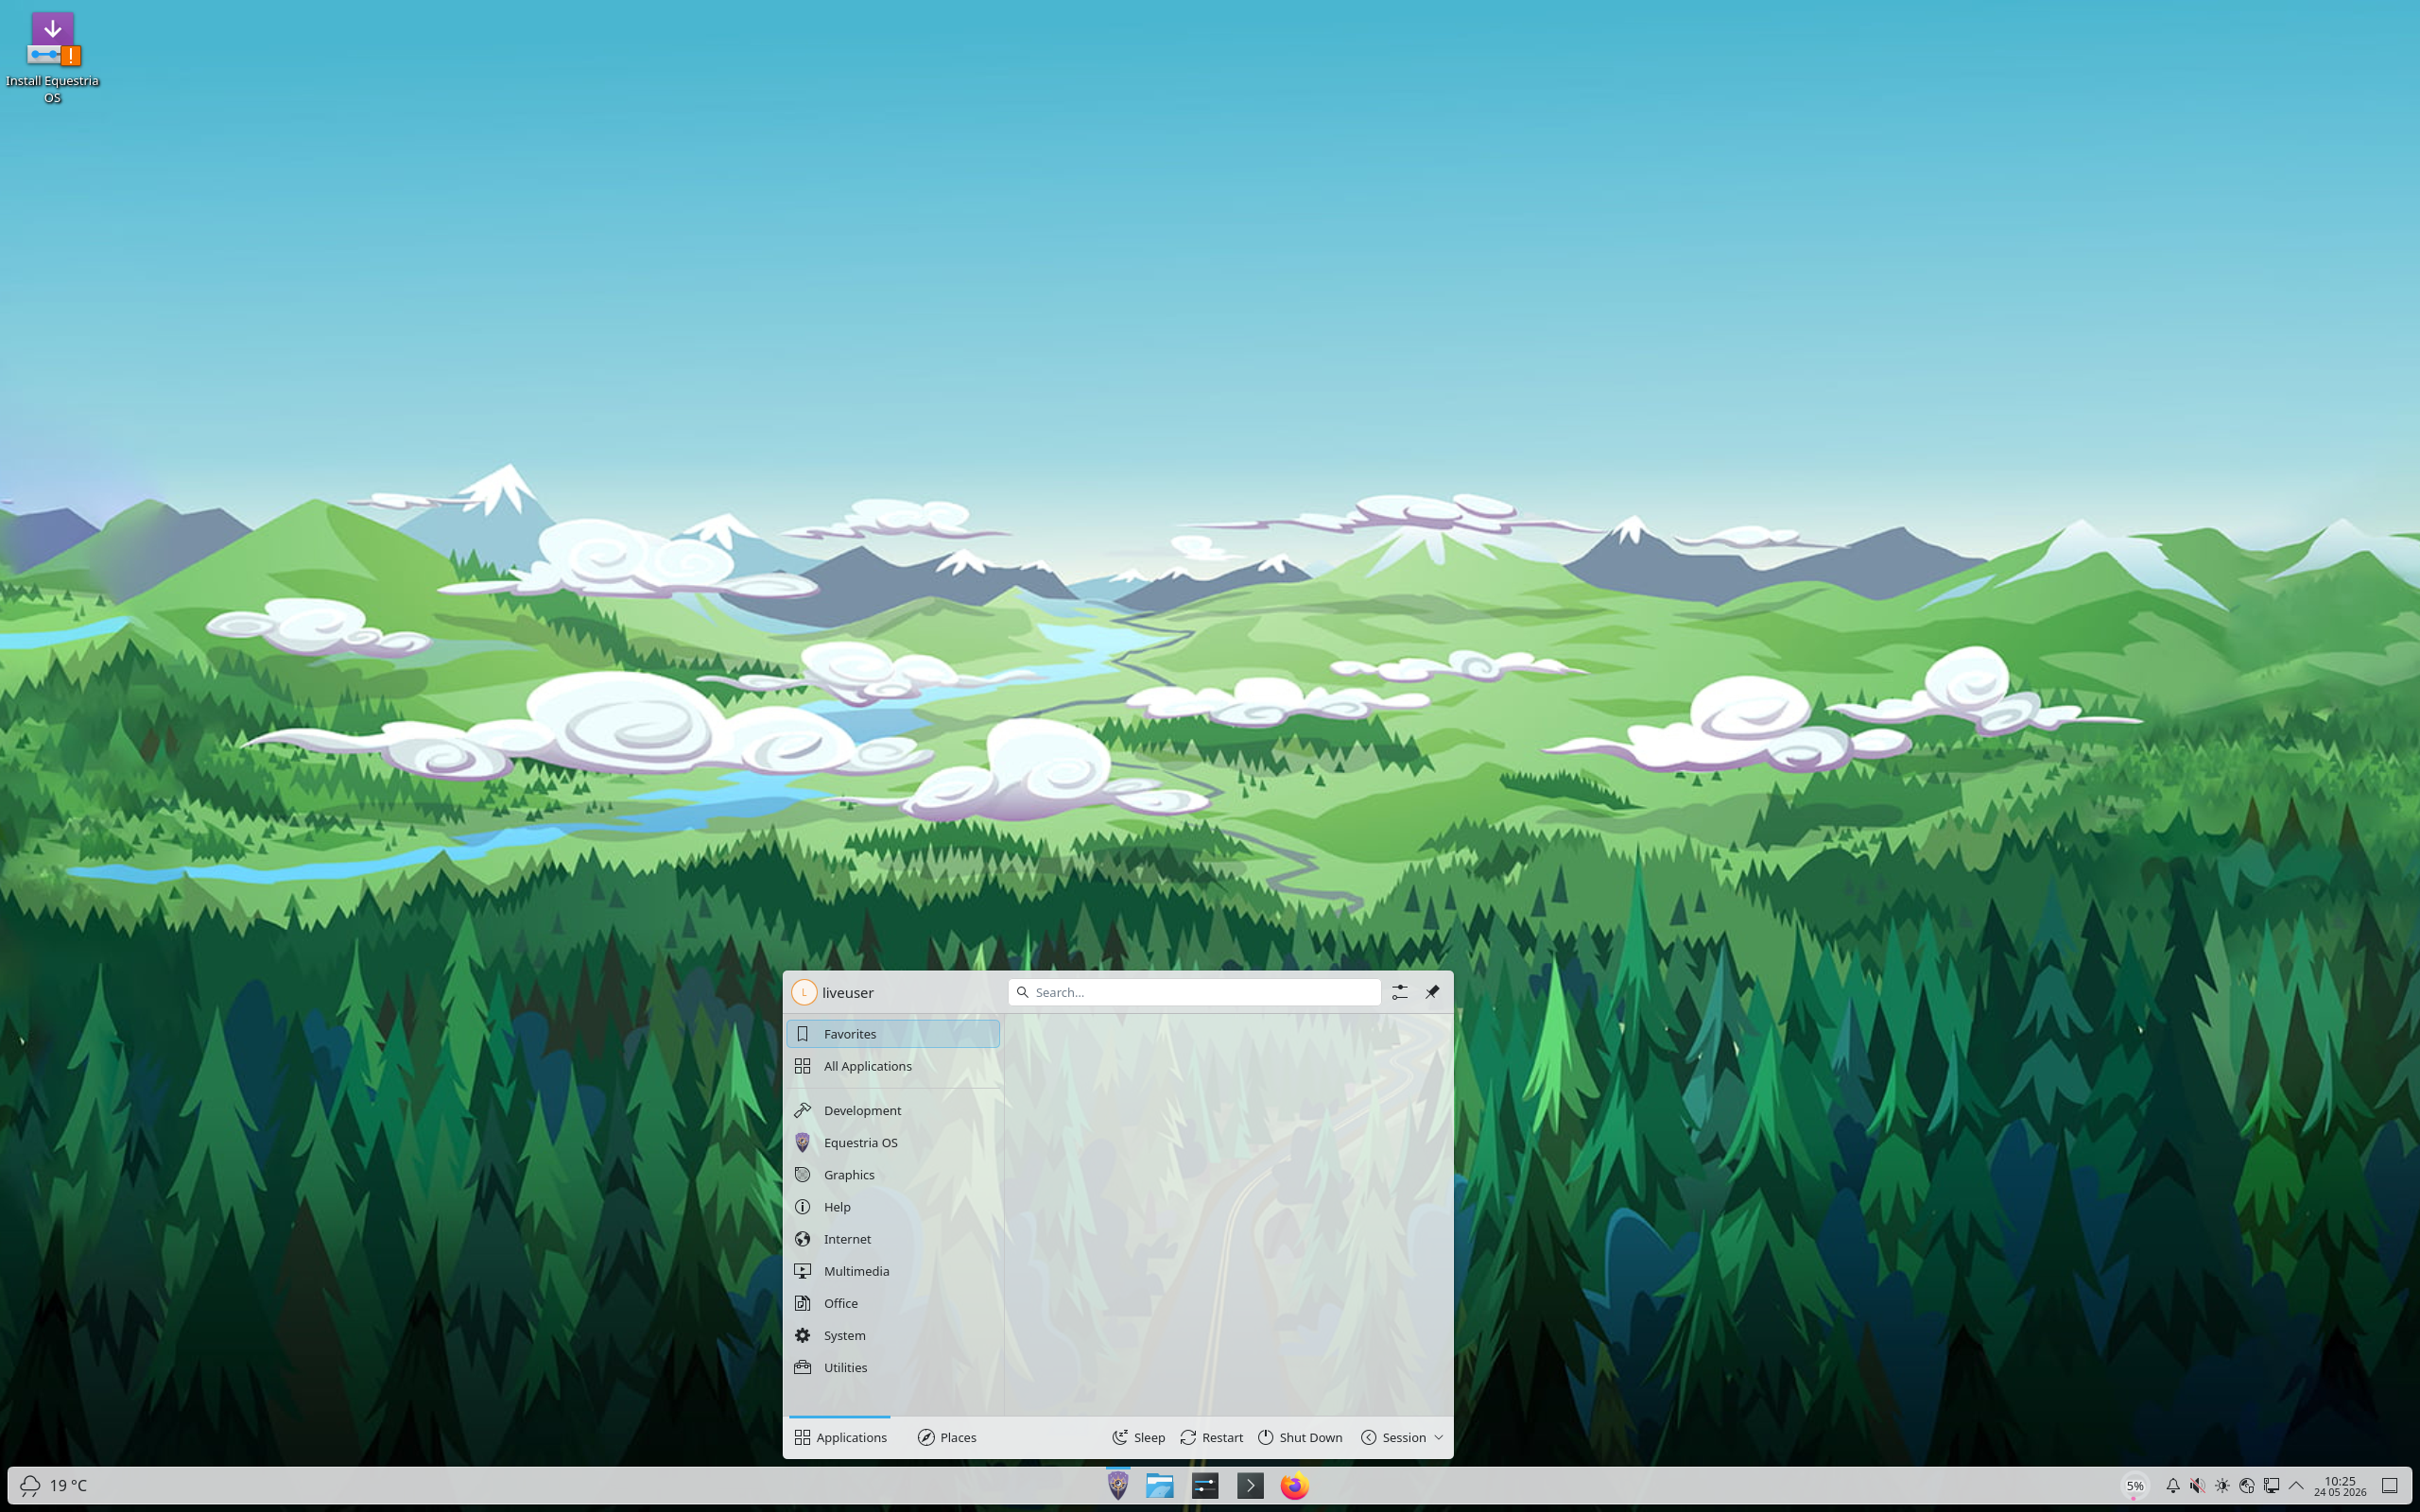Open the weather widget showing 19 °C
Viewport: 2420px width, 1512px height.
tap(54, 1485)
